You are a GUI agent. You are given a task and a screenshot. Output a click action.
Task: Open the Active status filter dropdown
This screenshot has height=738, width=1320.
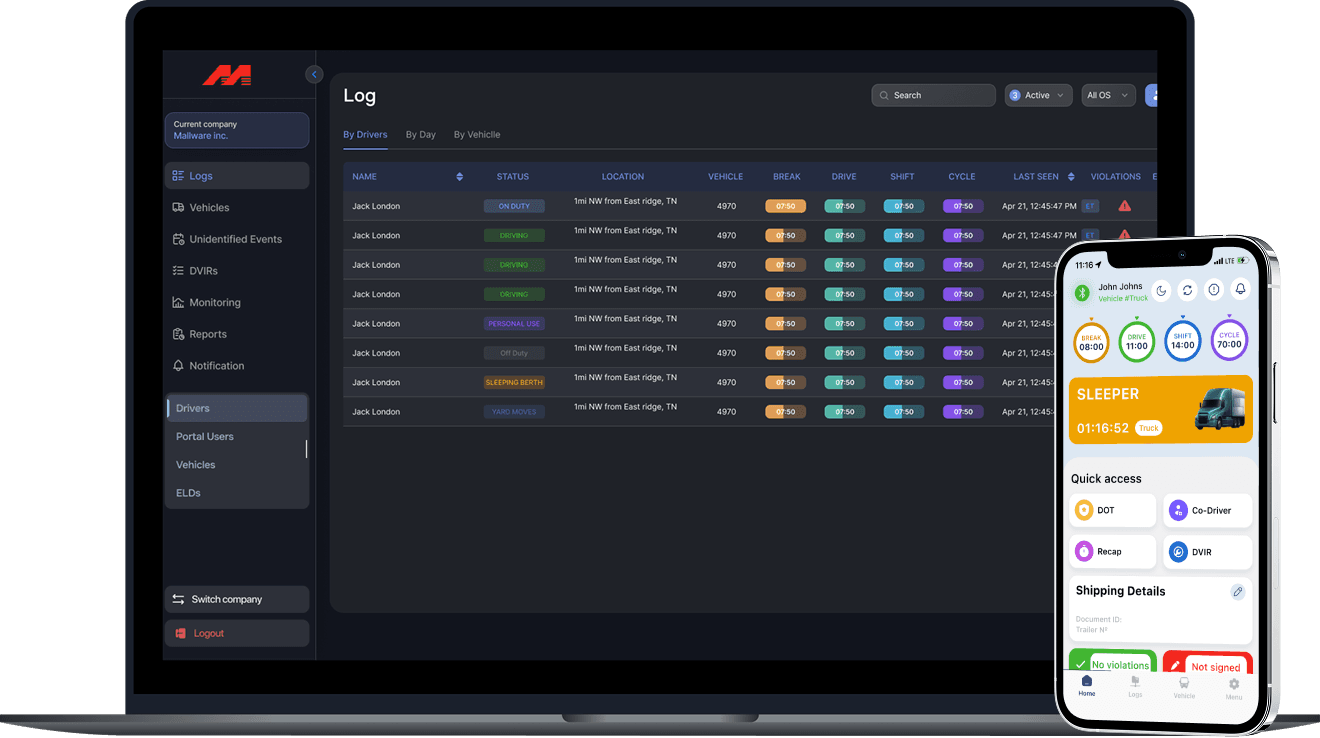click(x=1038, y=95)
